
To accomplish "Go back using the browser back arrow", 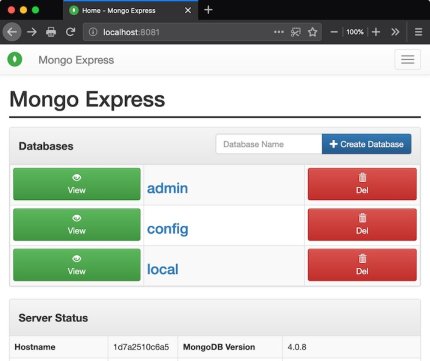I will pyautogui.click(x=12, y=32).
